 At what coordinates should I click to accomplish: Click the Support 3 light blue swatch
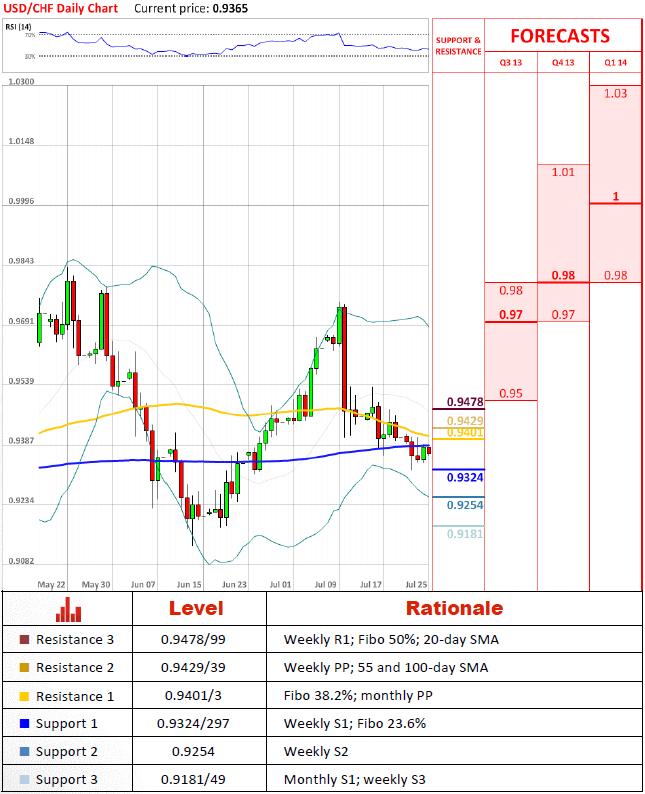pyautogui.click(x=24, y=779)
